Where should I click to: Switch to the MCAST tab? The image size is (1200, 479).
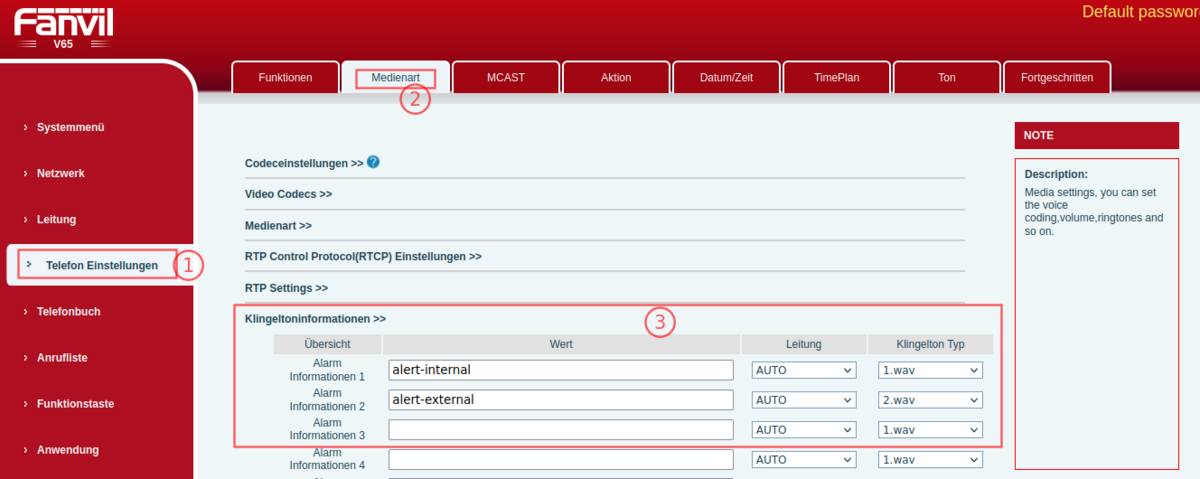pos(505,78)
